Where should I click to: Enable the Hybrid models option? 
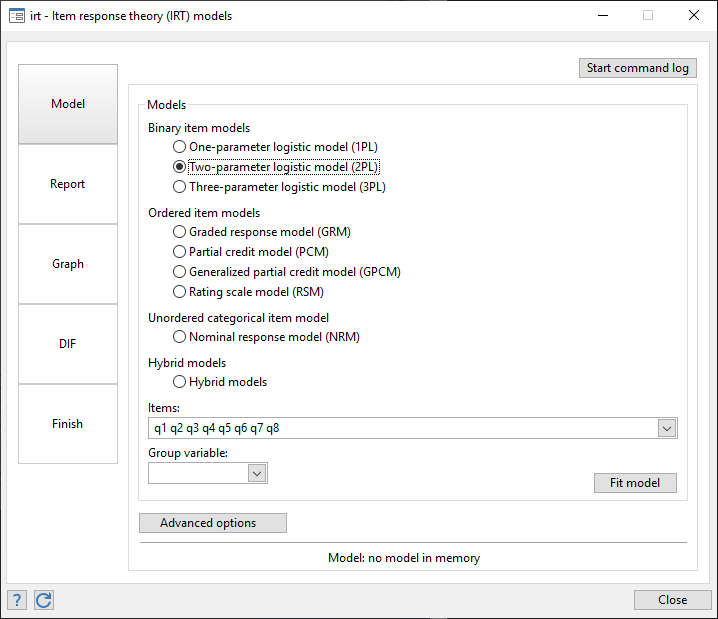[x=180, y=382]
